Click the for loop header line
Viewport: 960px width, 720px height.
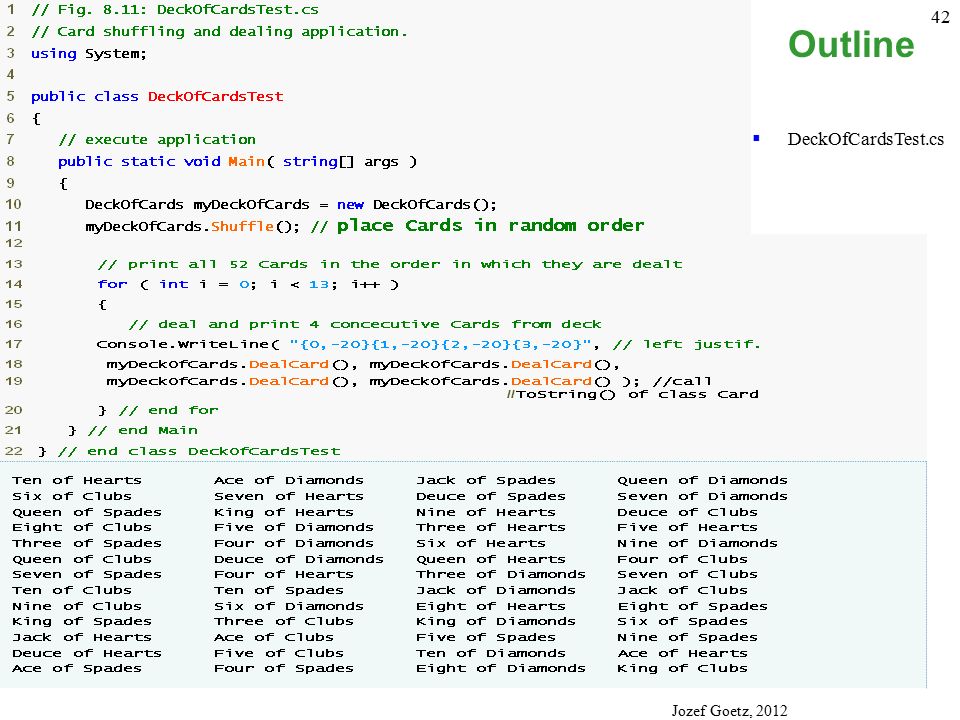point(248,285)
